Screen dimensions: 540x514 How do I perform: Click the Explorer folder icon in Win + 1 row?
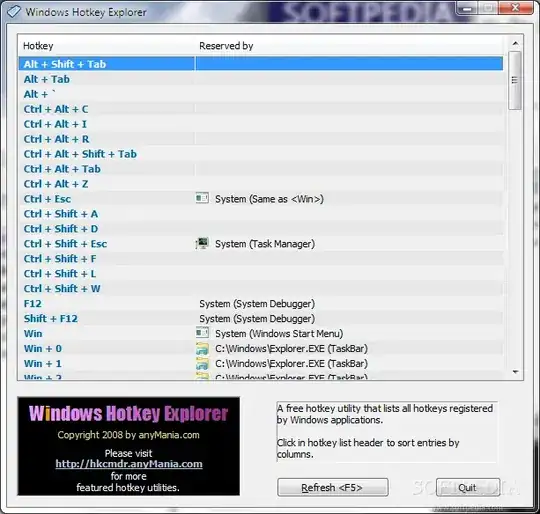202,364
